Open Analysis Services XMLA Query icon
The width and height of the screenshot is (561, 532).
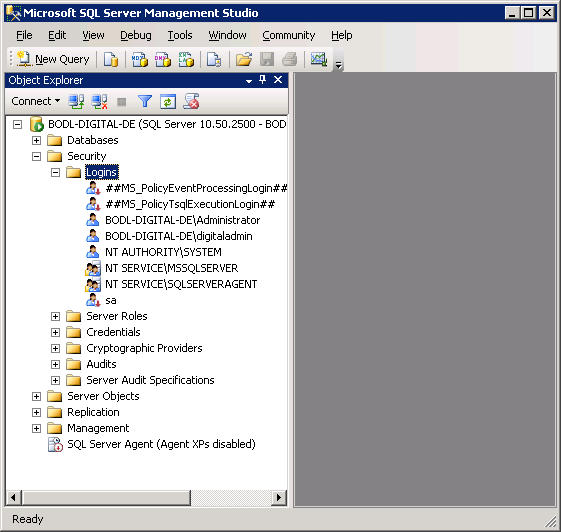(186, 59)
